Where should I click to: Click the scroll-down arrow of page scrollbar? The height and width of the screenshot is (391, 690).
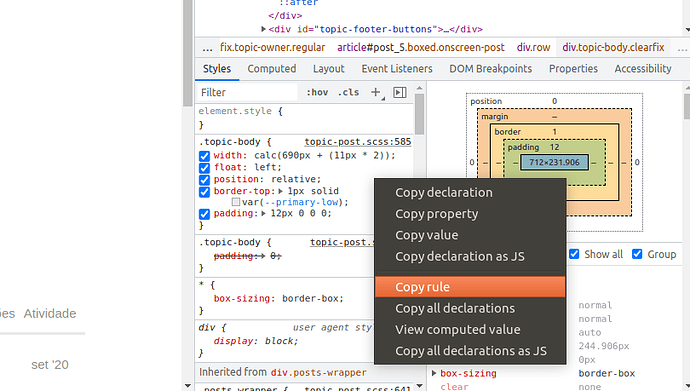pos(188,386)
